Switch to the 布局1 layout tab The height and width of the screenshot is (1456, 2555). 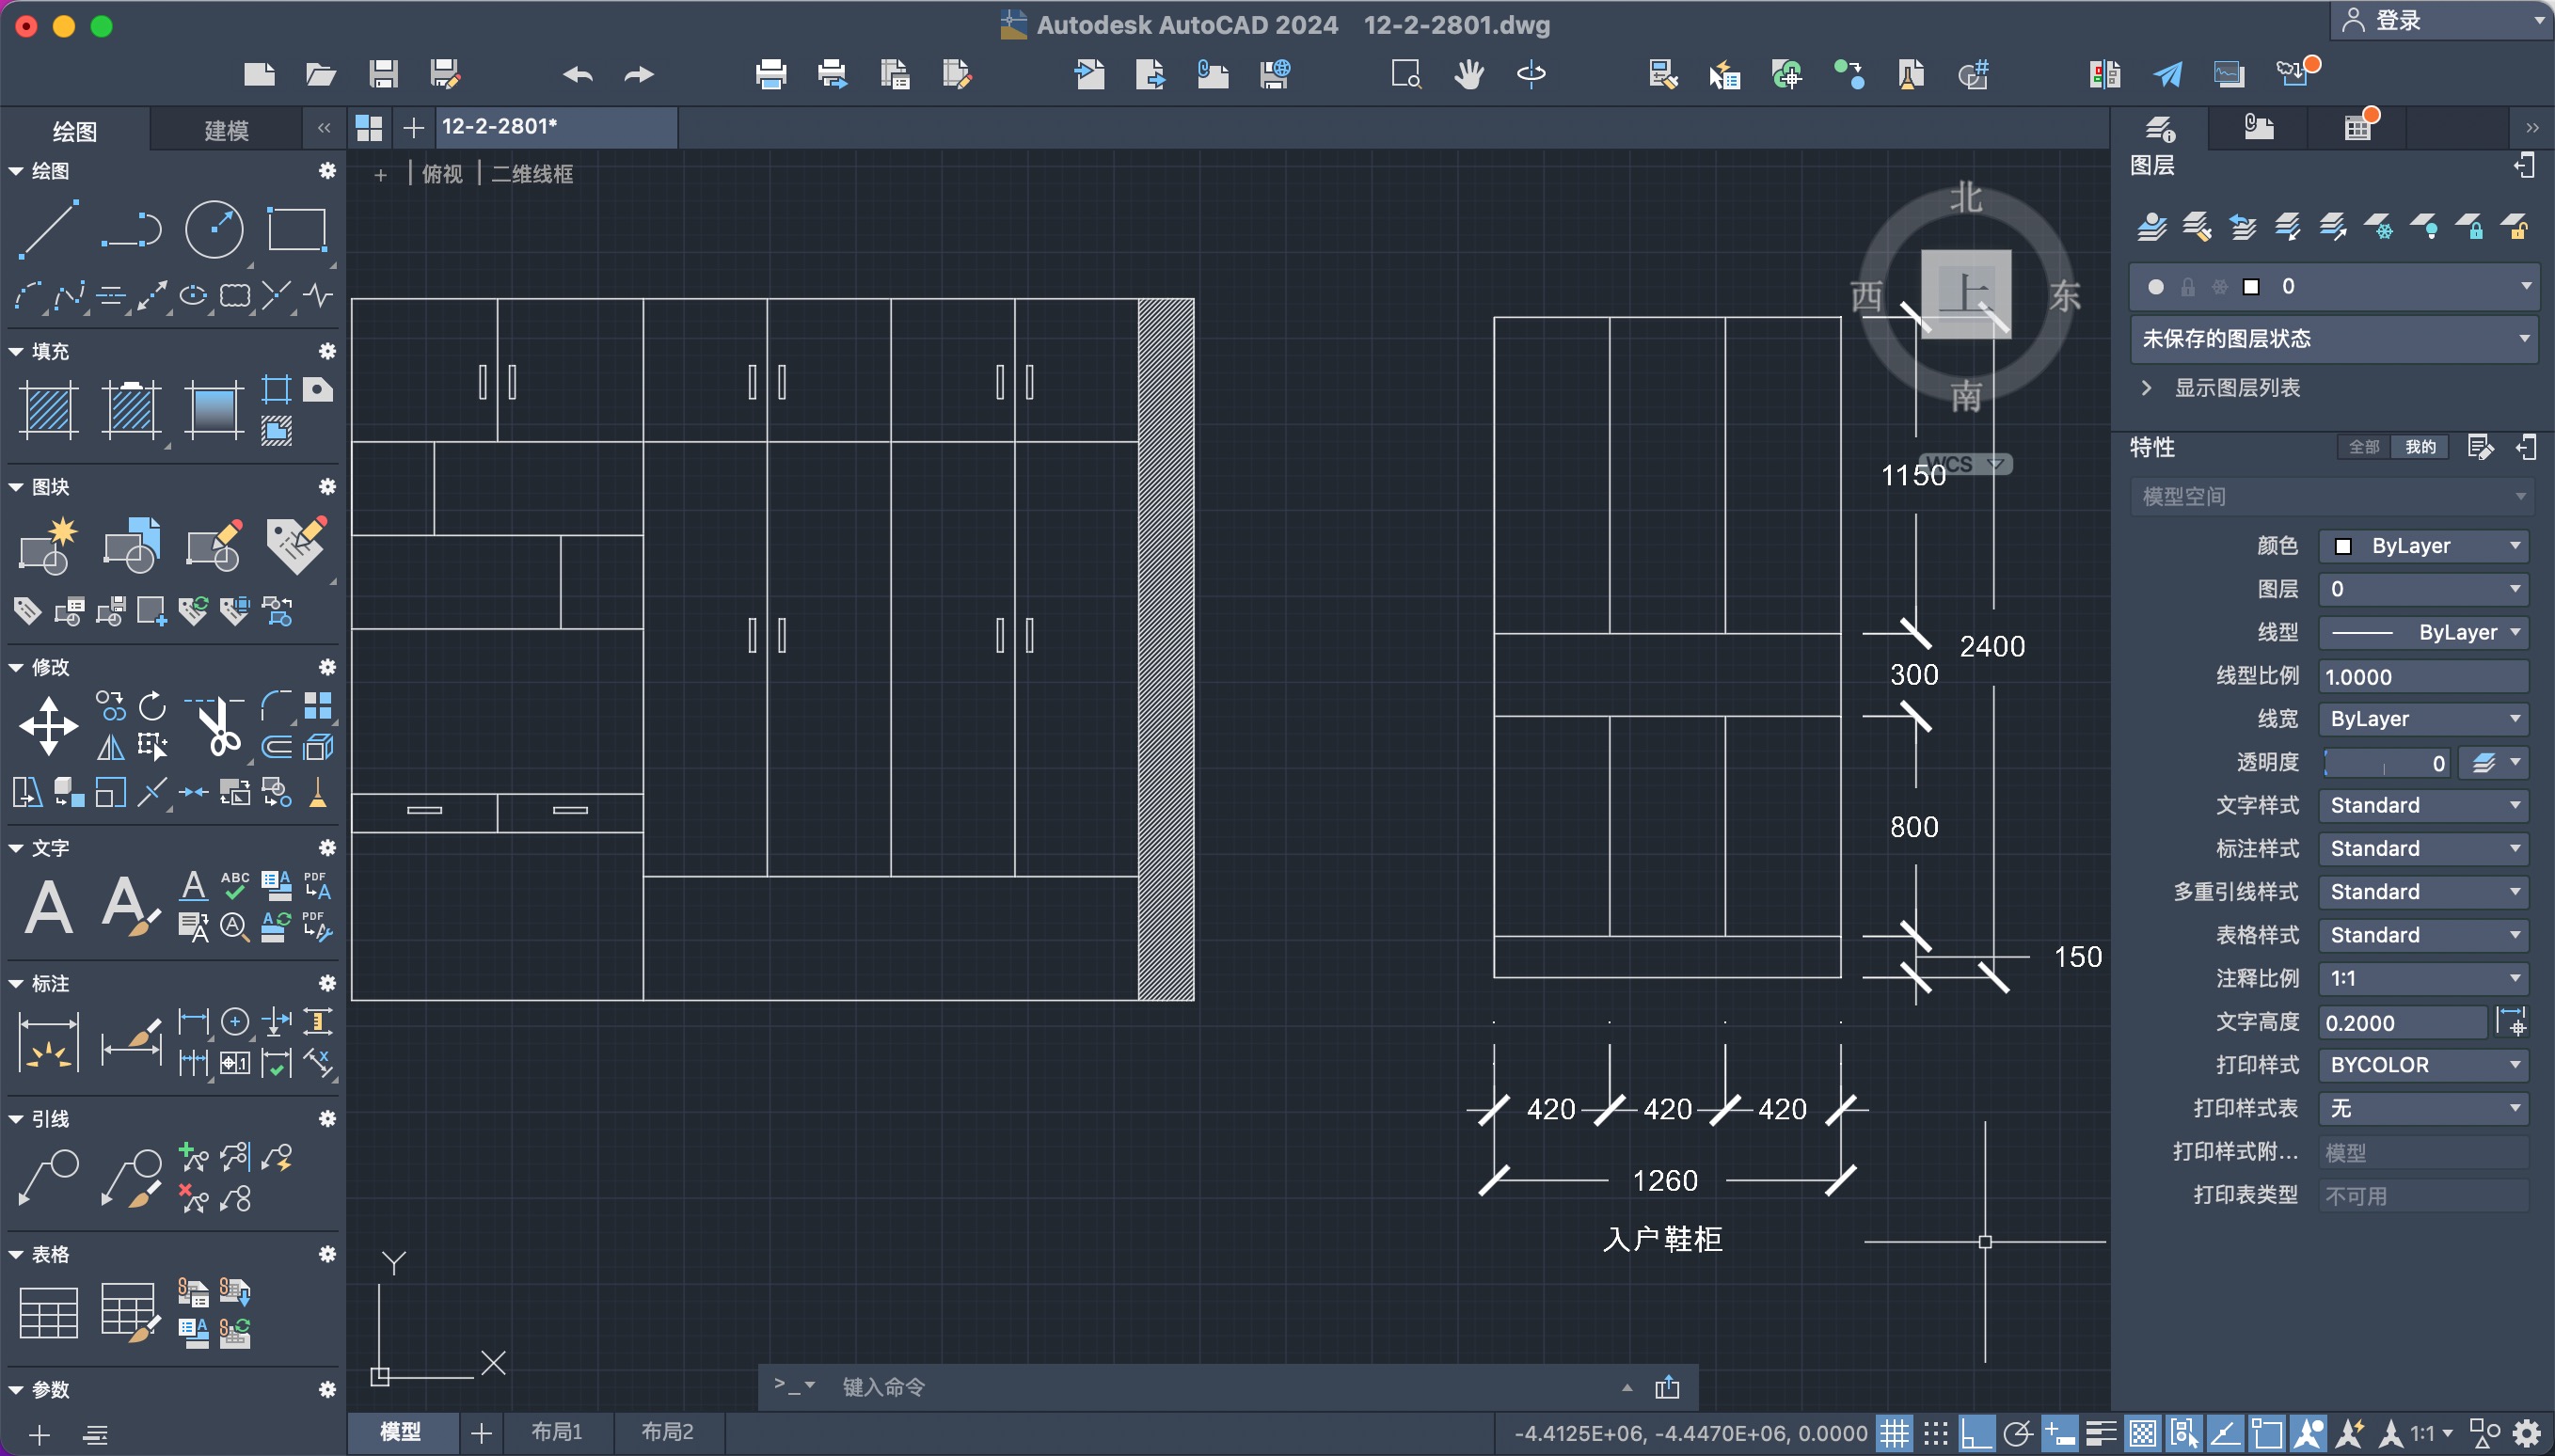(x=556, y=1432)
